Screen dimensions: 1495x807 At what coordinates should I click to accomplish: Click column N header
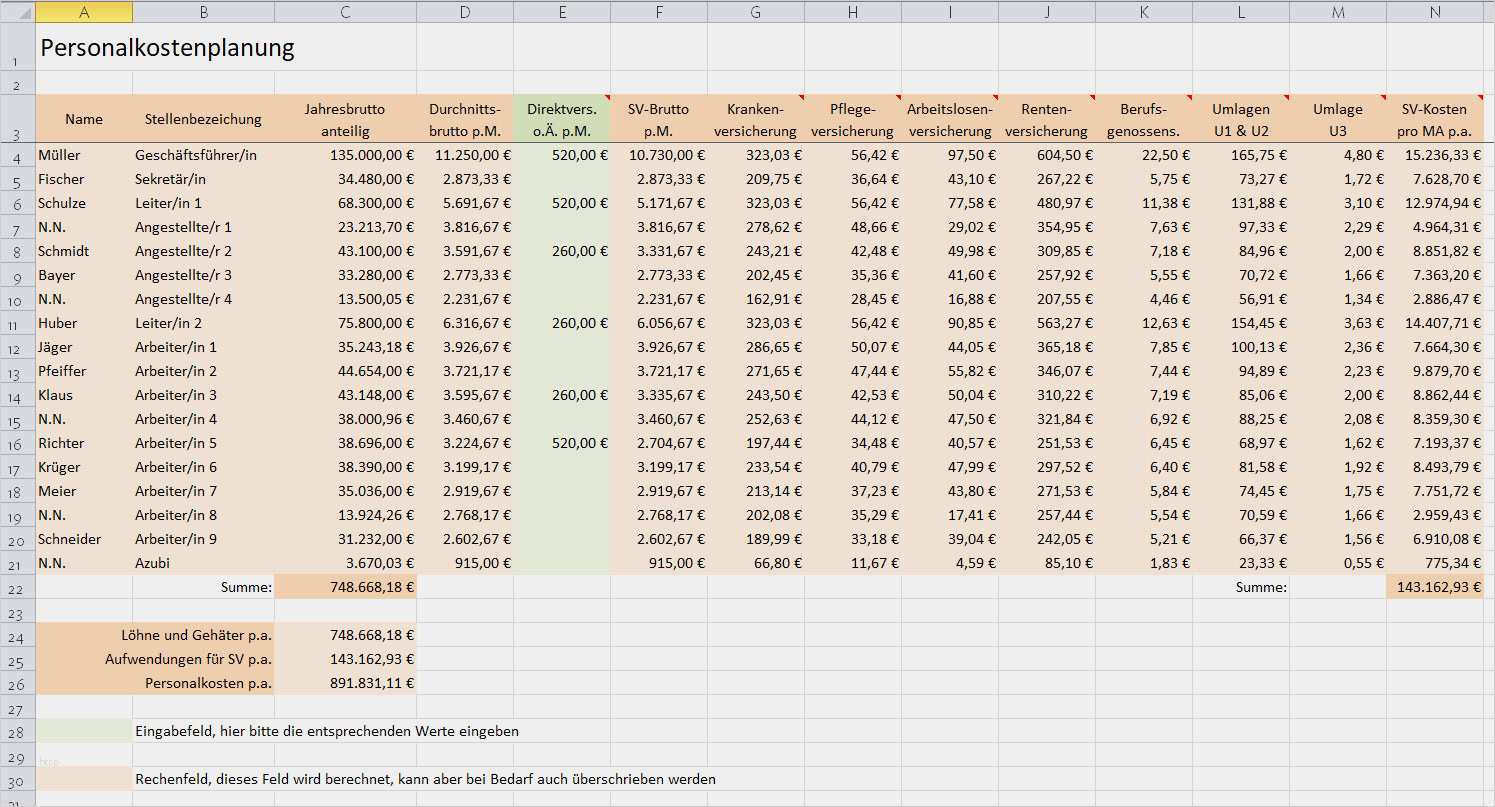1435,12
